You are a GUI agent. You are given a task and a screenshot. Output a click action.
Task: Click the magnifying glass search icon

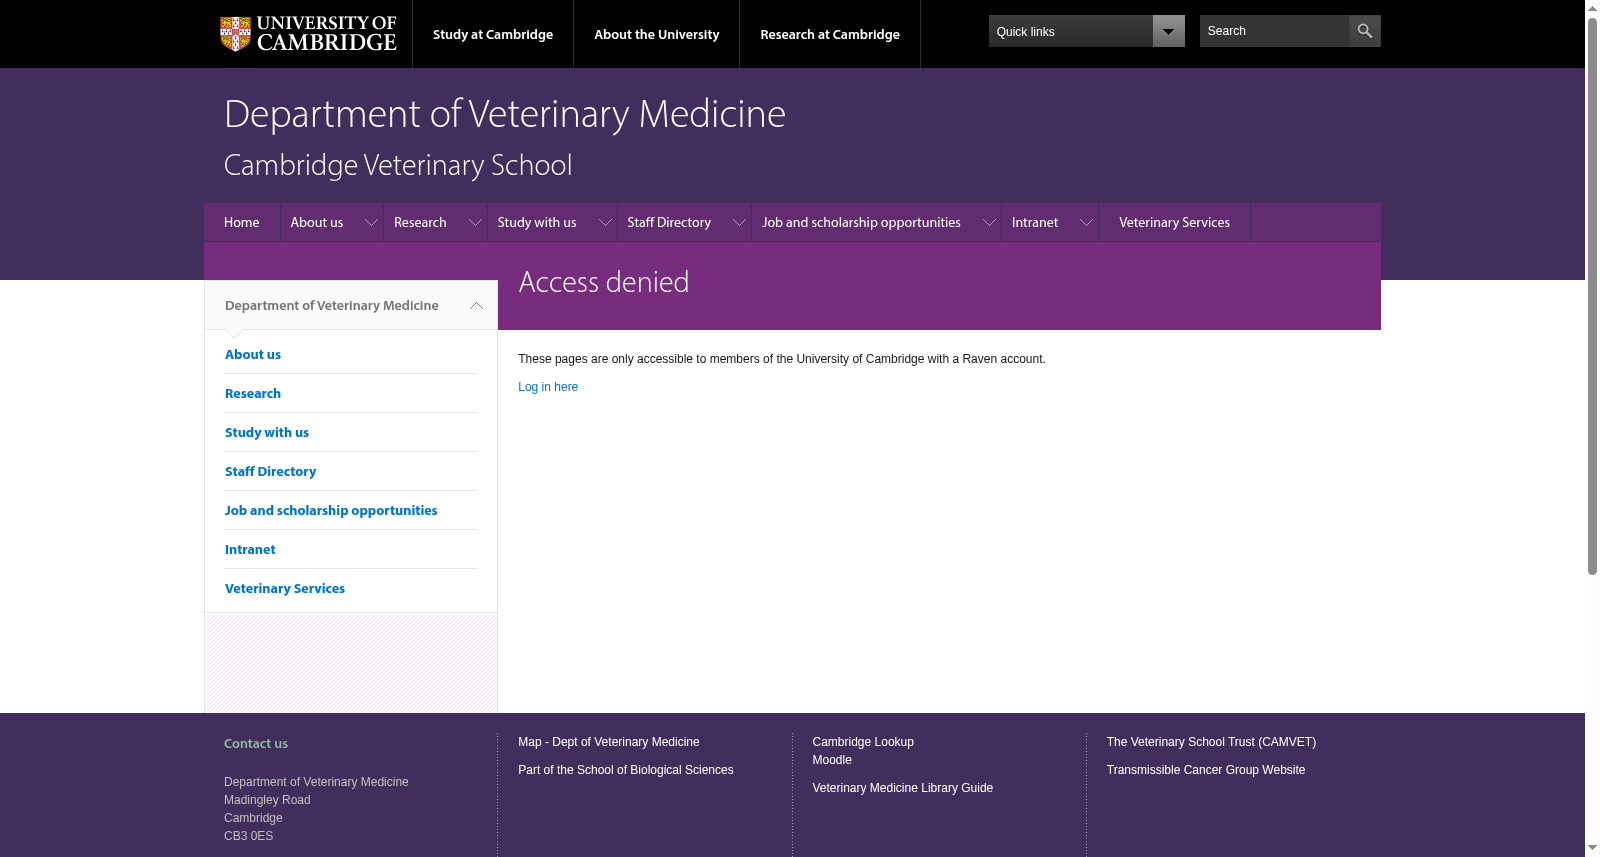(1364, 31)
